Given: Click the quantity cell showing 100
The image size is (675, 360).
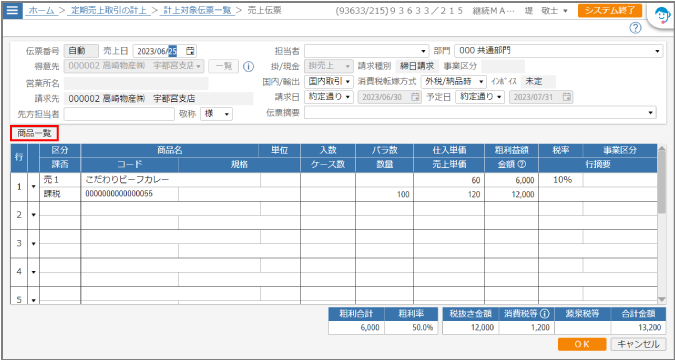Looking at the screenshot, I should [x=384, y=194].
